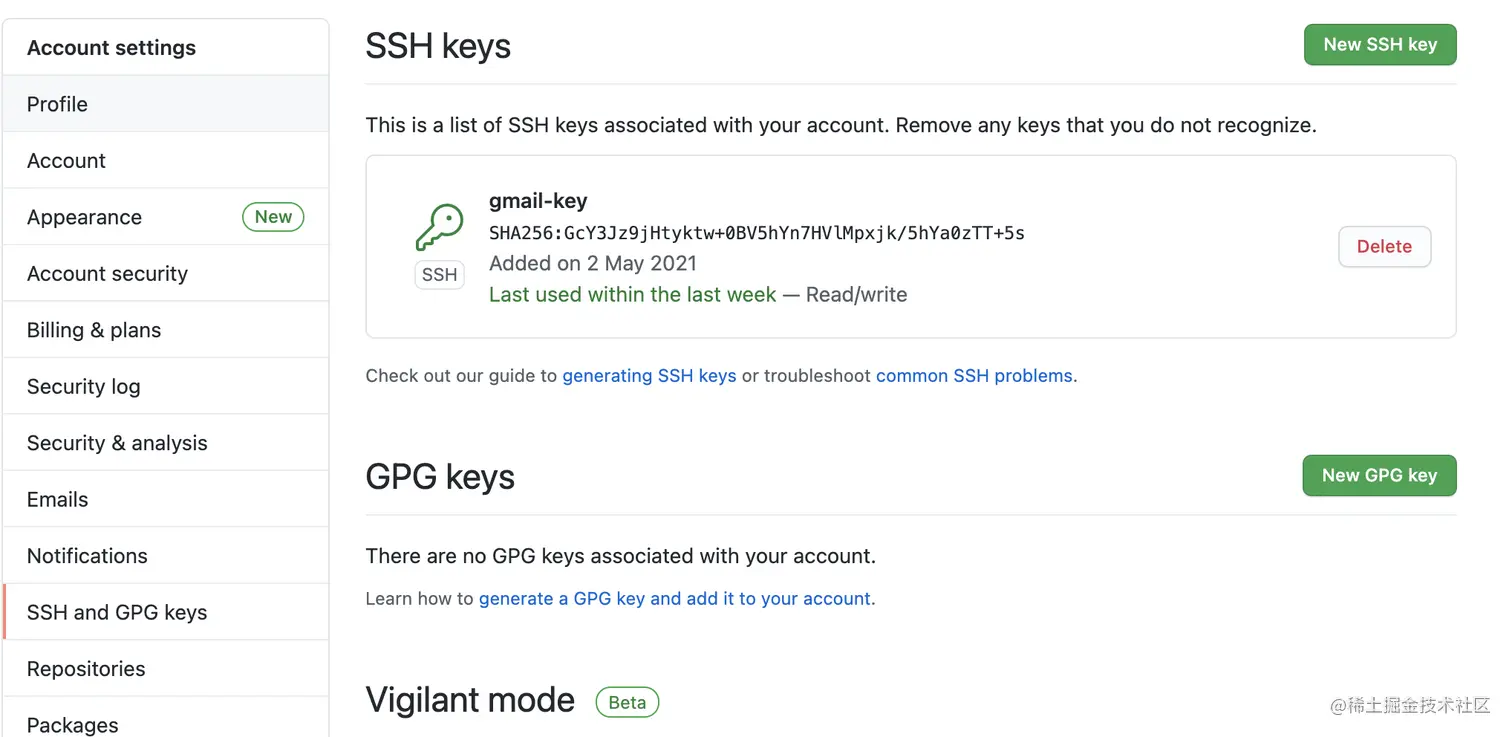Open Security & analysis settings
This screenshot has height=737, width=1512.
tap(118, 443)
